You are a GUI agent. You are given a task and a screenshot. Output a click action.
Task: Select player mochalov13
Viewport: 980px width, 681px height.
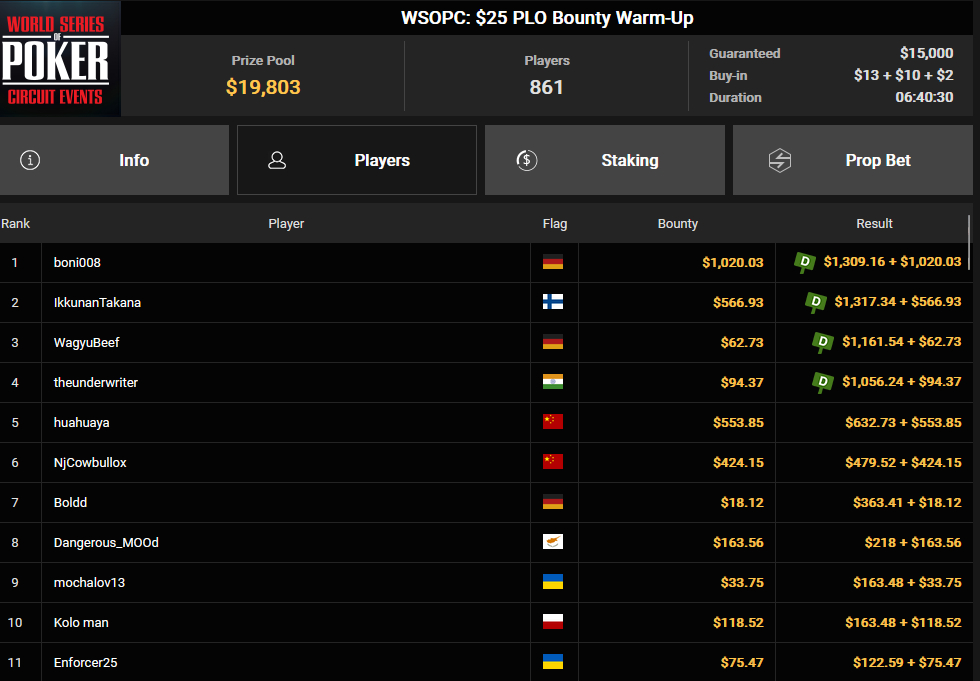[89, 582]
